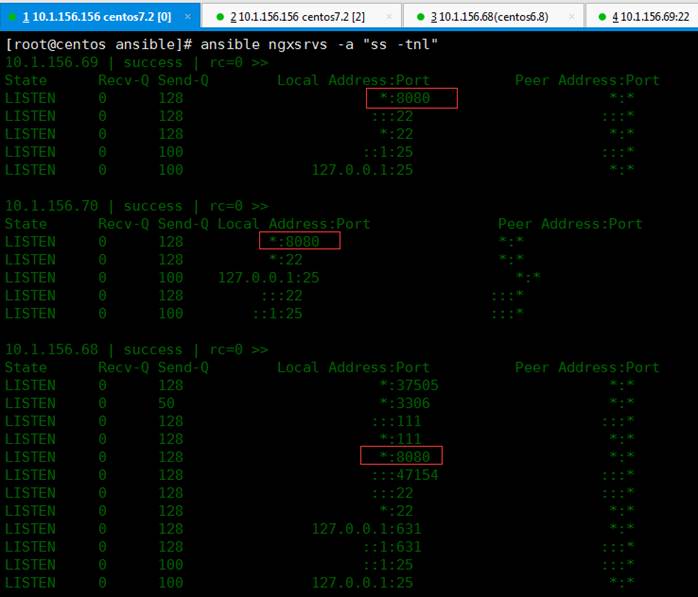698x597 pixels.
Task: Click *:8080 in the 10.1.156.68 output
Action: click(x=405, y=457)
